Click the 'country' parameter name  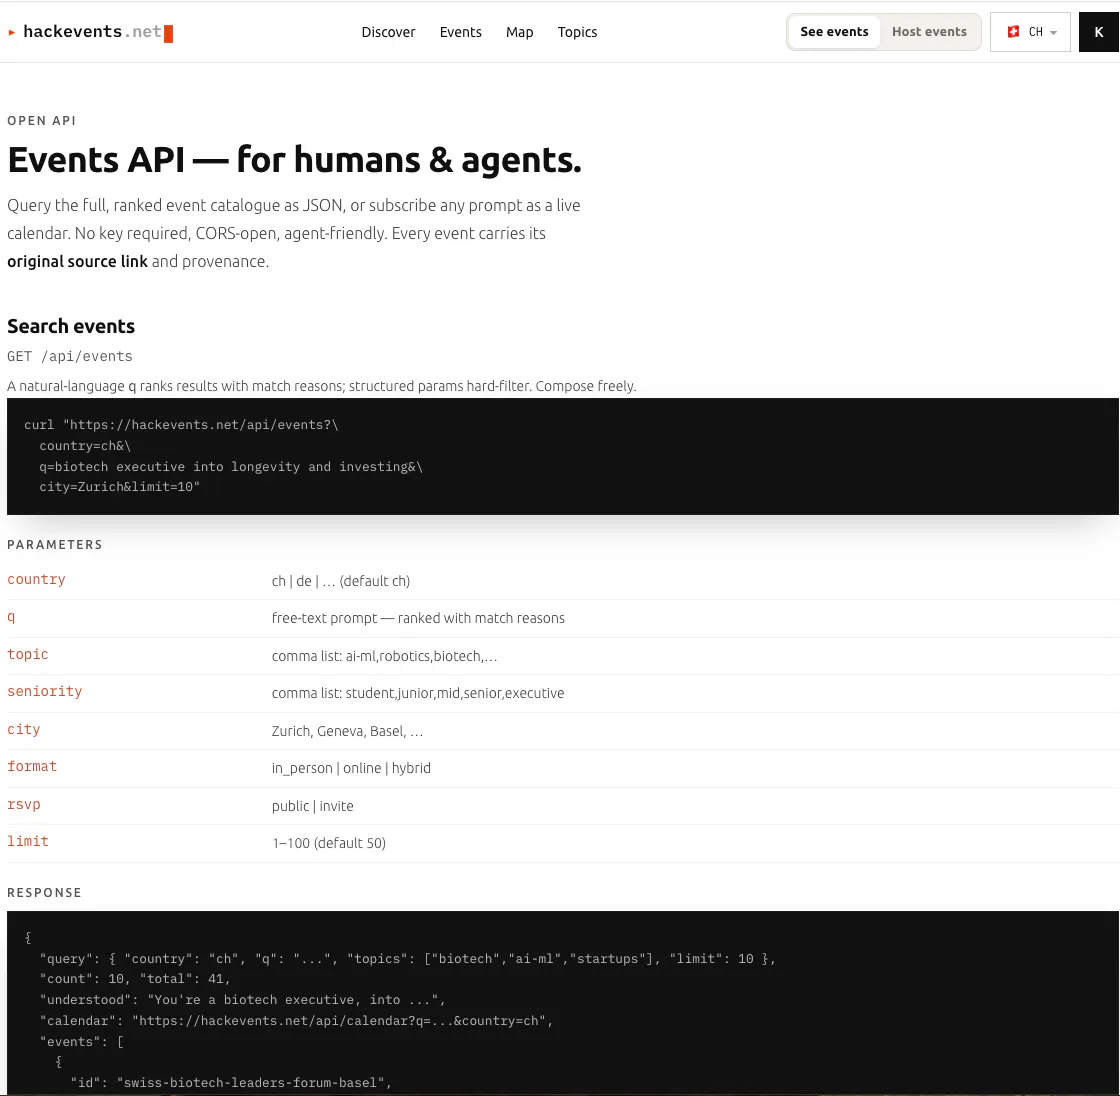click(36, 579)
